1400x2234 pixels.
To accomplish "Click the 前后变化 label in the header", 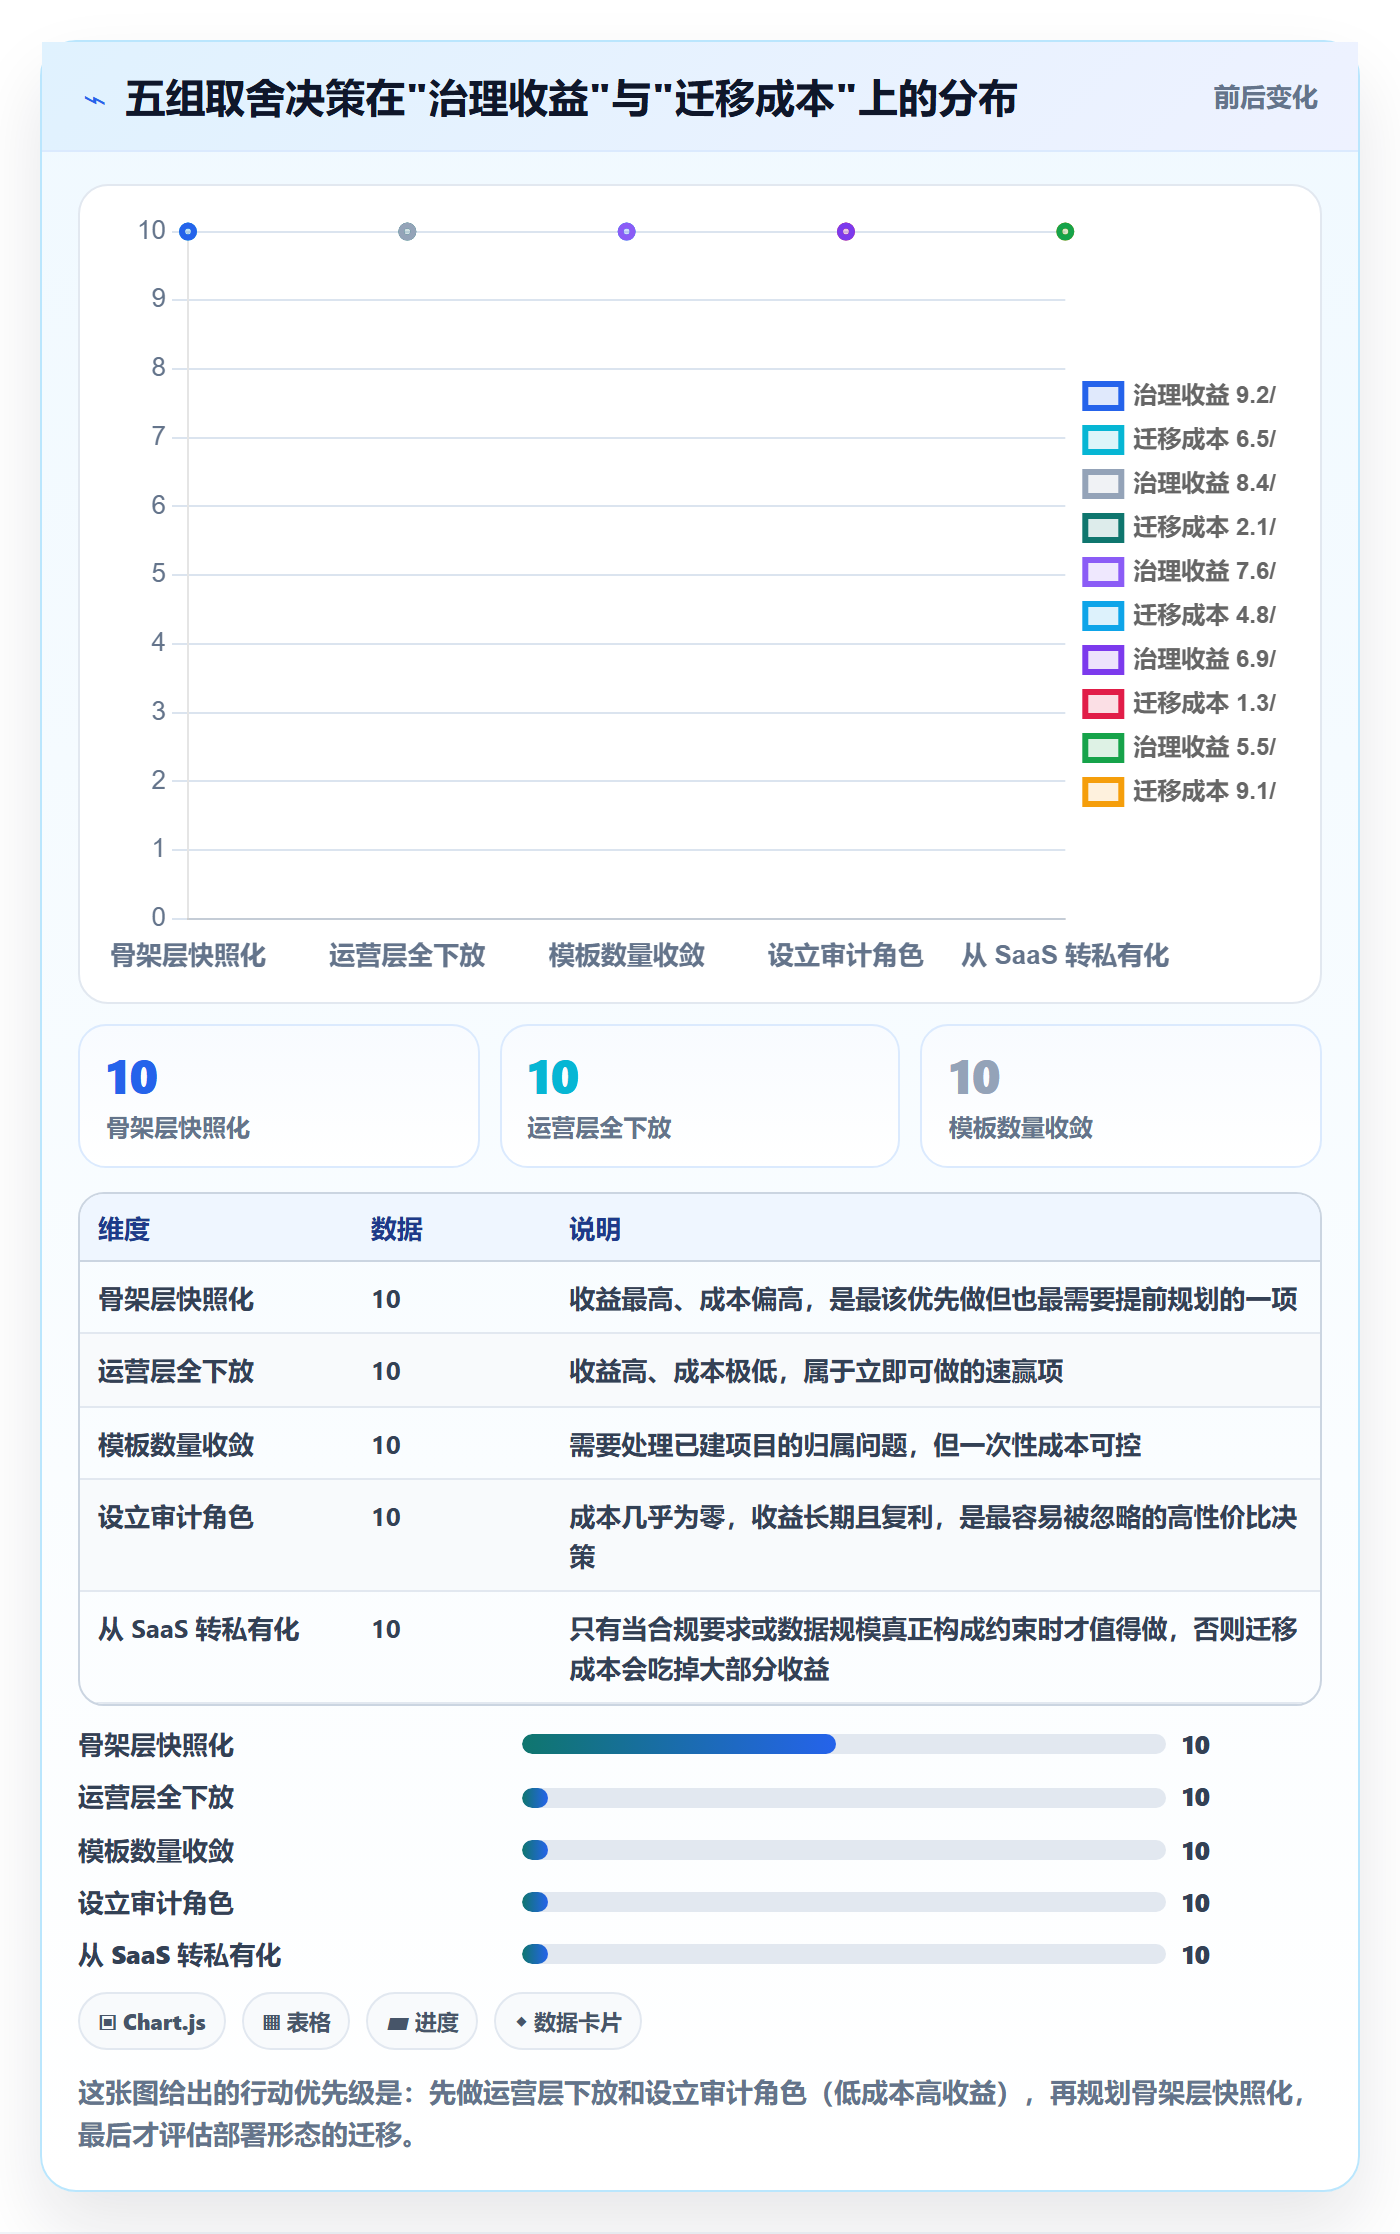I will (1265, 98).
